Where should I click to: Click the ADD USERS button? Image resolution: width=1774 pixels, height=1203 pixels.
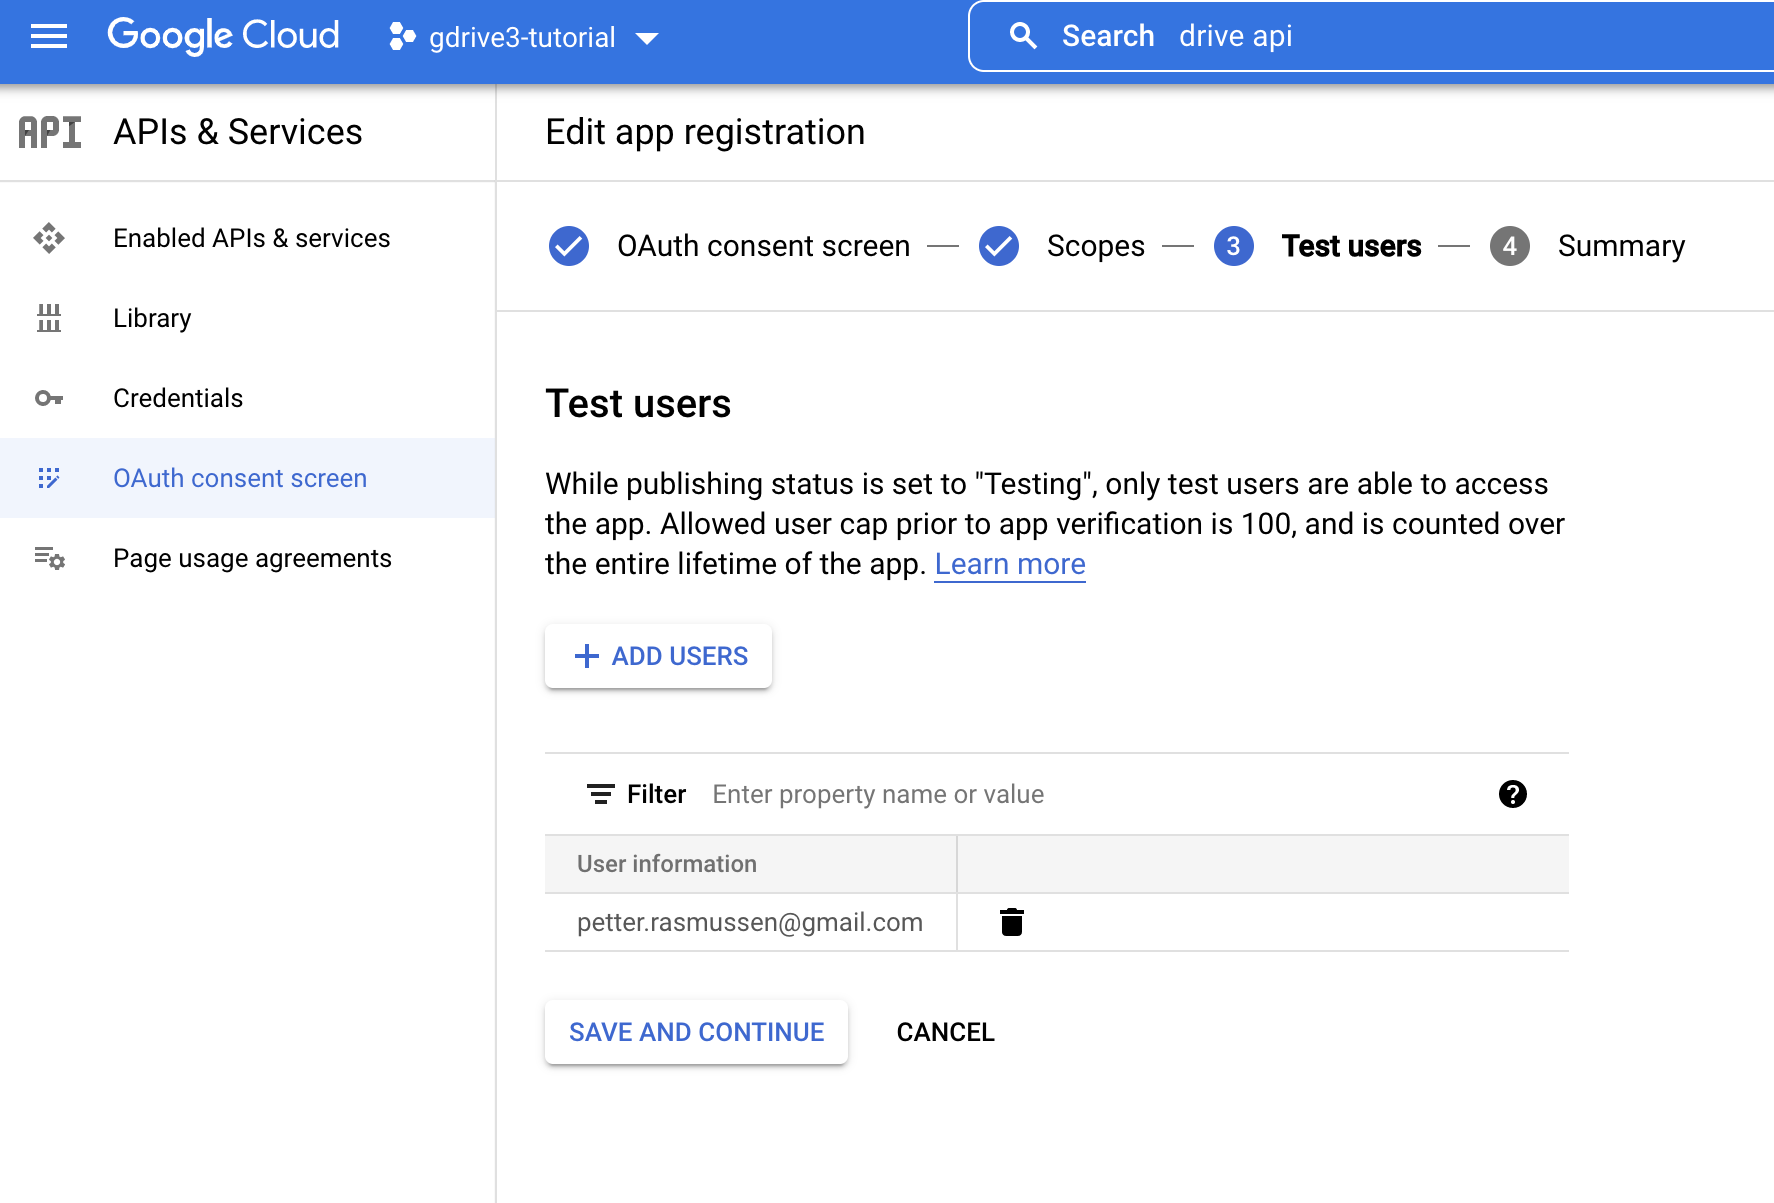(x=658, y=656)
